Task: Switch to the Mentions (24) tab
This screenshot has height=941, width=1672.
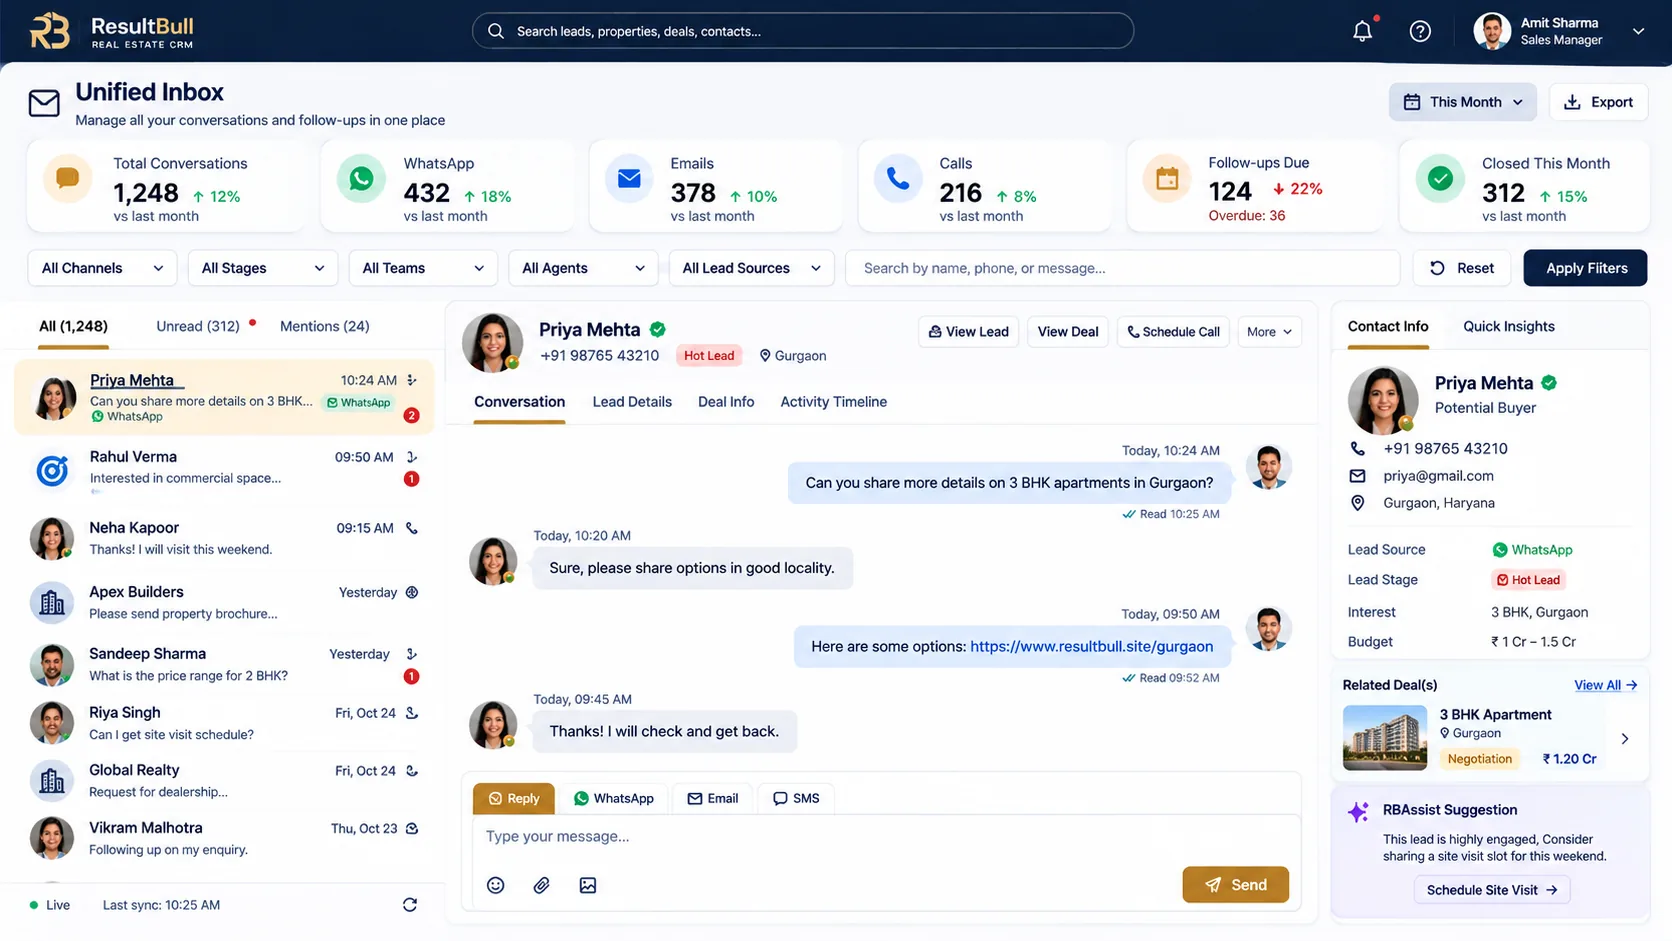Action: 325,326
